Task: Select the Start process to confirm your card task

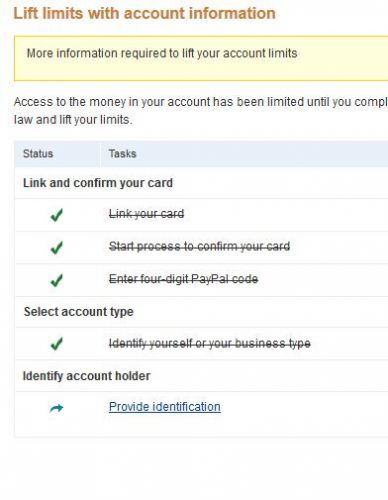Action: tap(199, 246)
